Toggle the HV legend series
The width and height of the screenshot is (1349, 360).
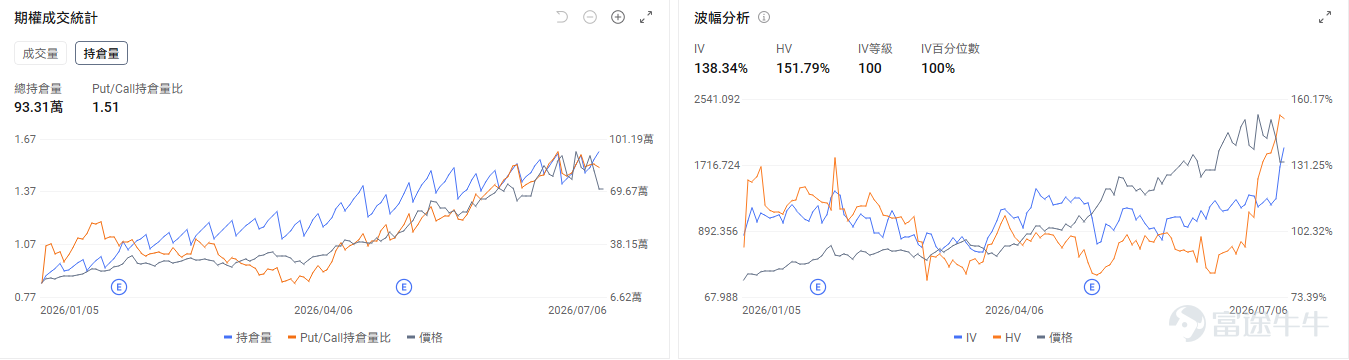[1005, 338]
